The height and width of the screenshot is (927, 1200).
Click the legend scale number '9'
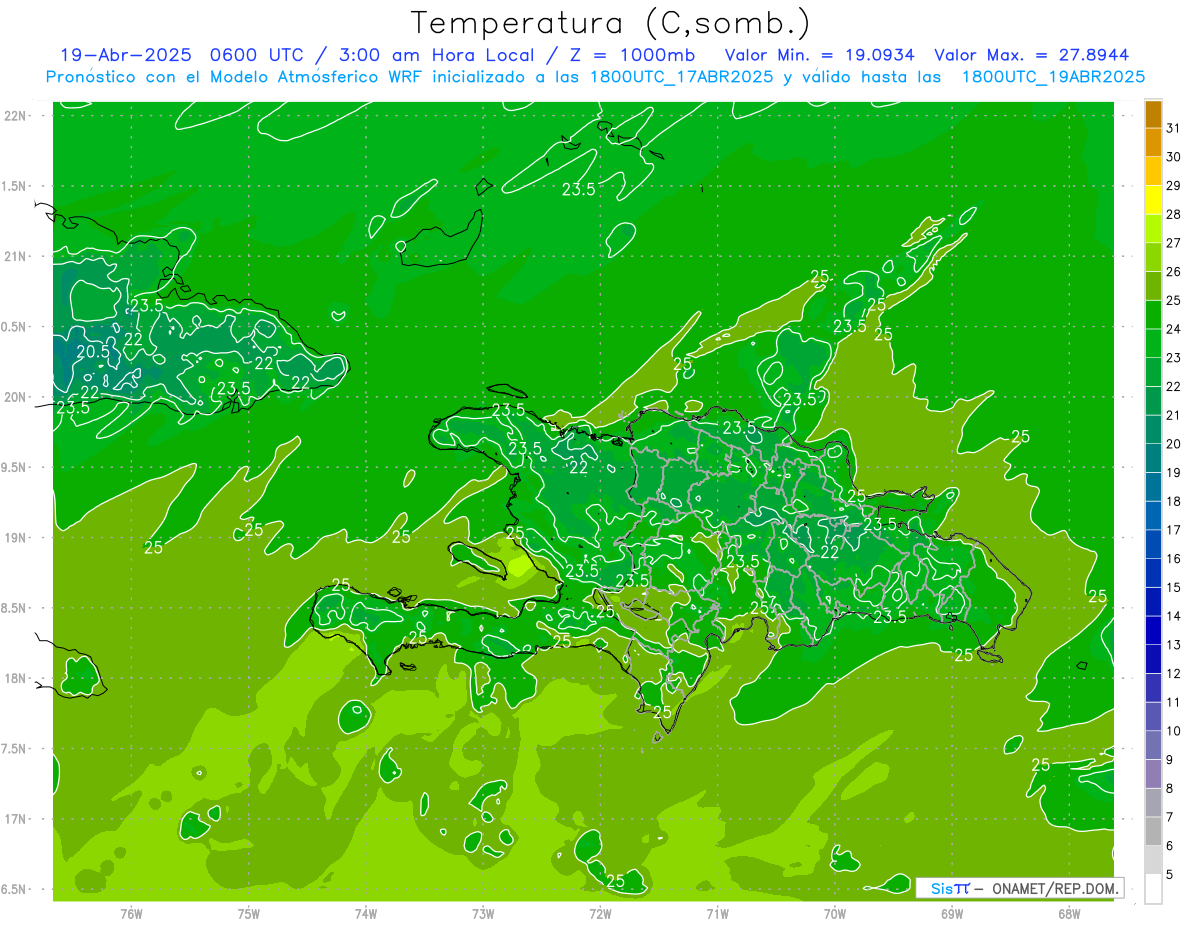tap(1170, 760)
